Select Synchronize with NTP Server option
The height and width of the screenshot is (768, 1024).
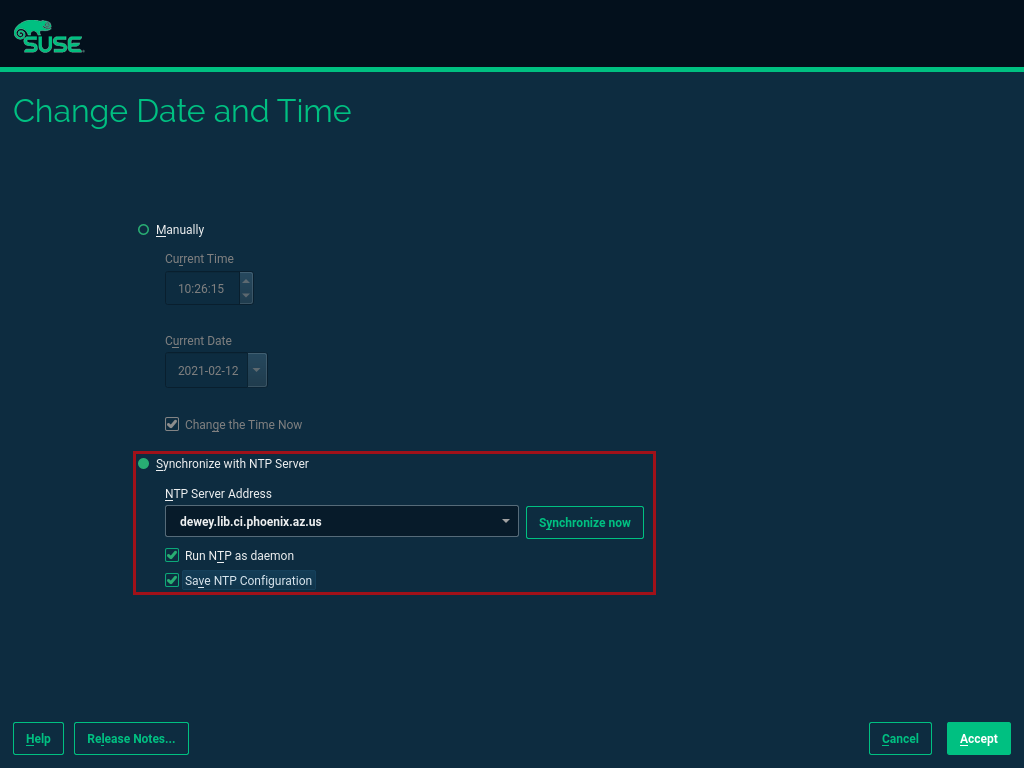[143, 463]
